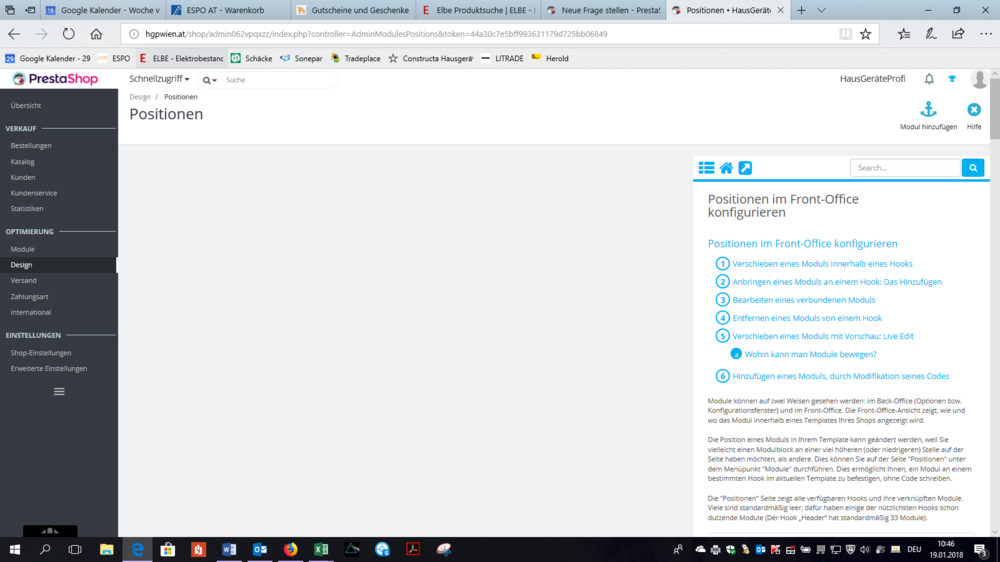Switch to ESPO AT Warenkorb tab
This screenshot has height=562, width=1000.
point(228,10)
